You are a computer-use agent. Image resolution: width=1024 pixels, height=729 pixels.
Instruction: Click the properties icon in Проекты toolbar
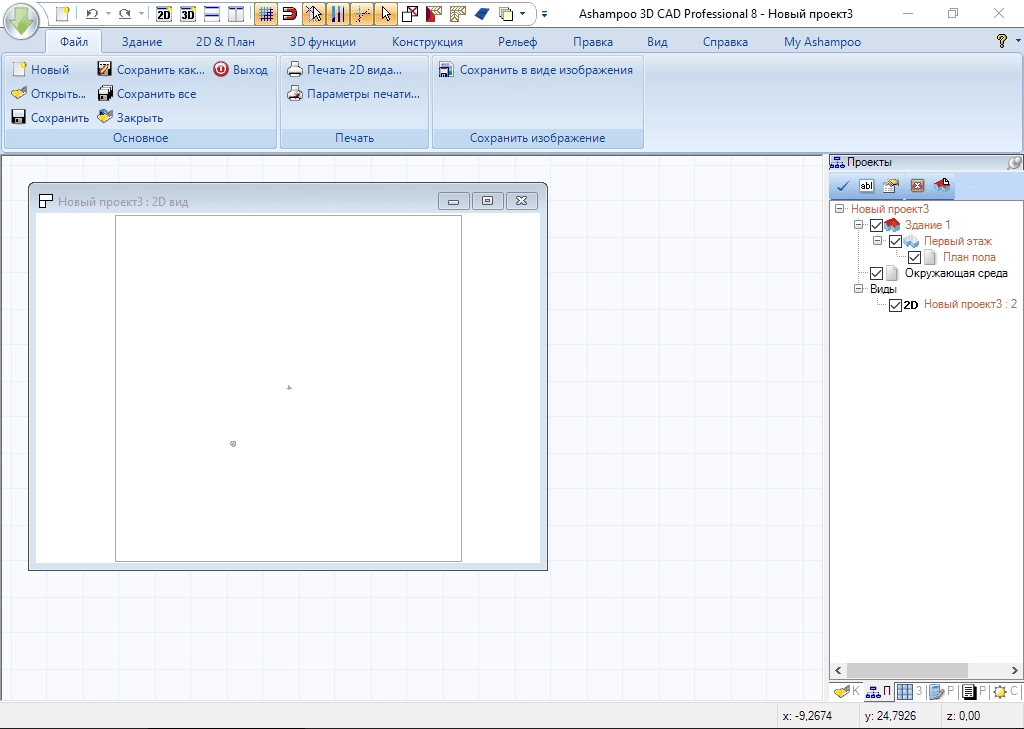891,186
